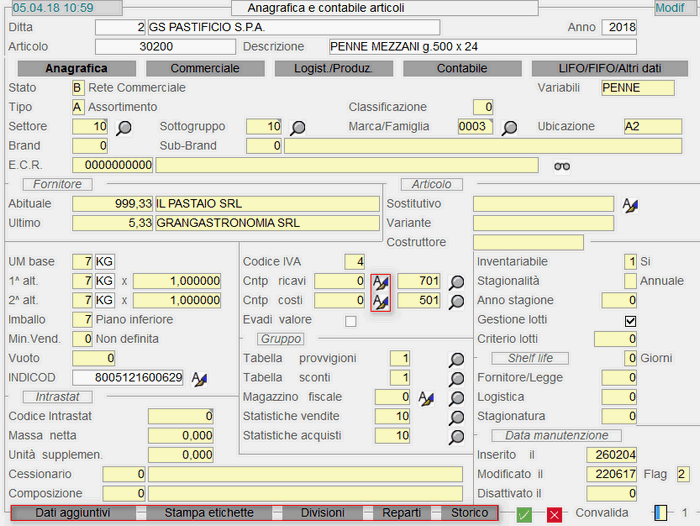The image size is (700, 526).
Task: Open the Sottogruppo search lookup
Action: pos(297,127)
